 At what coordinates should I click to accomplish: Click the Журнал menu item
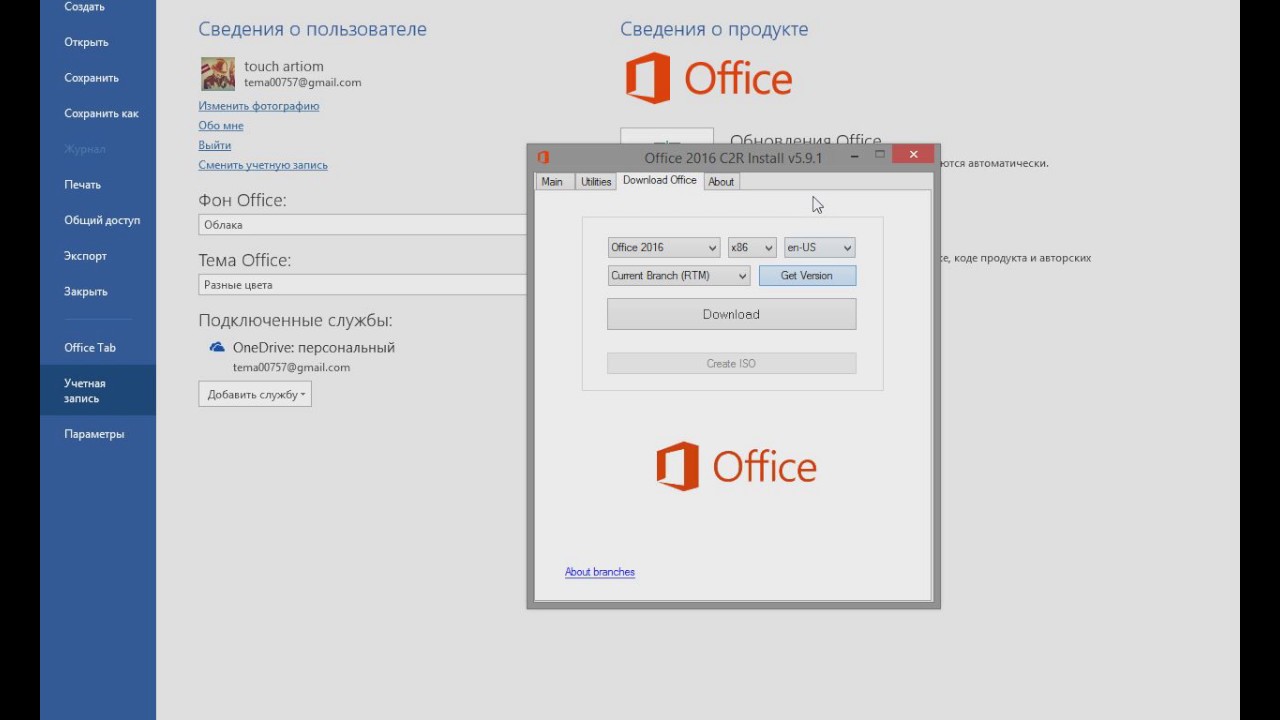click(98, 149)
